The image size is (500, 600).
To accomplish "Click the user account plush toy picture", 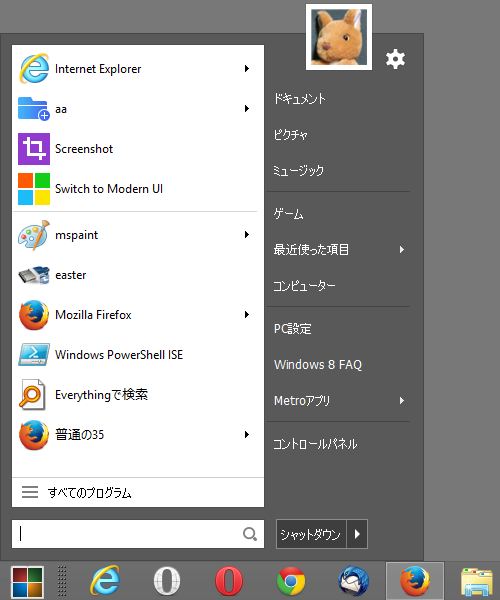I will [x=339, y=37].
